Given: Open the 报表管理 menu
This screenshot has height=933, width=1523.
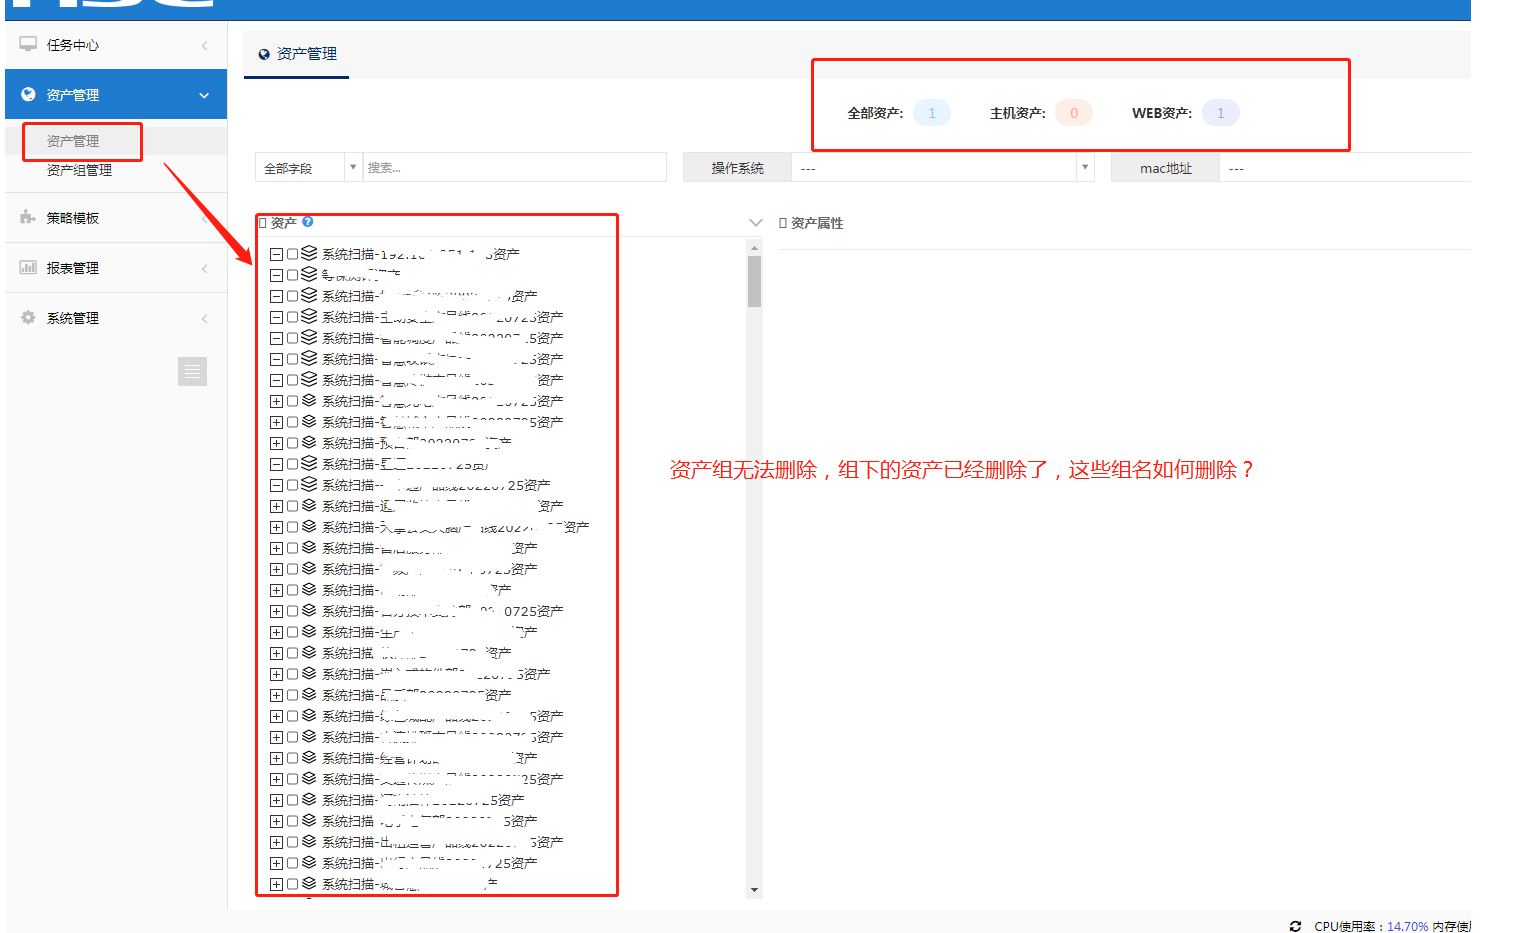Looking at the screenshot, I should coord(116,268).
